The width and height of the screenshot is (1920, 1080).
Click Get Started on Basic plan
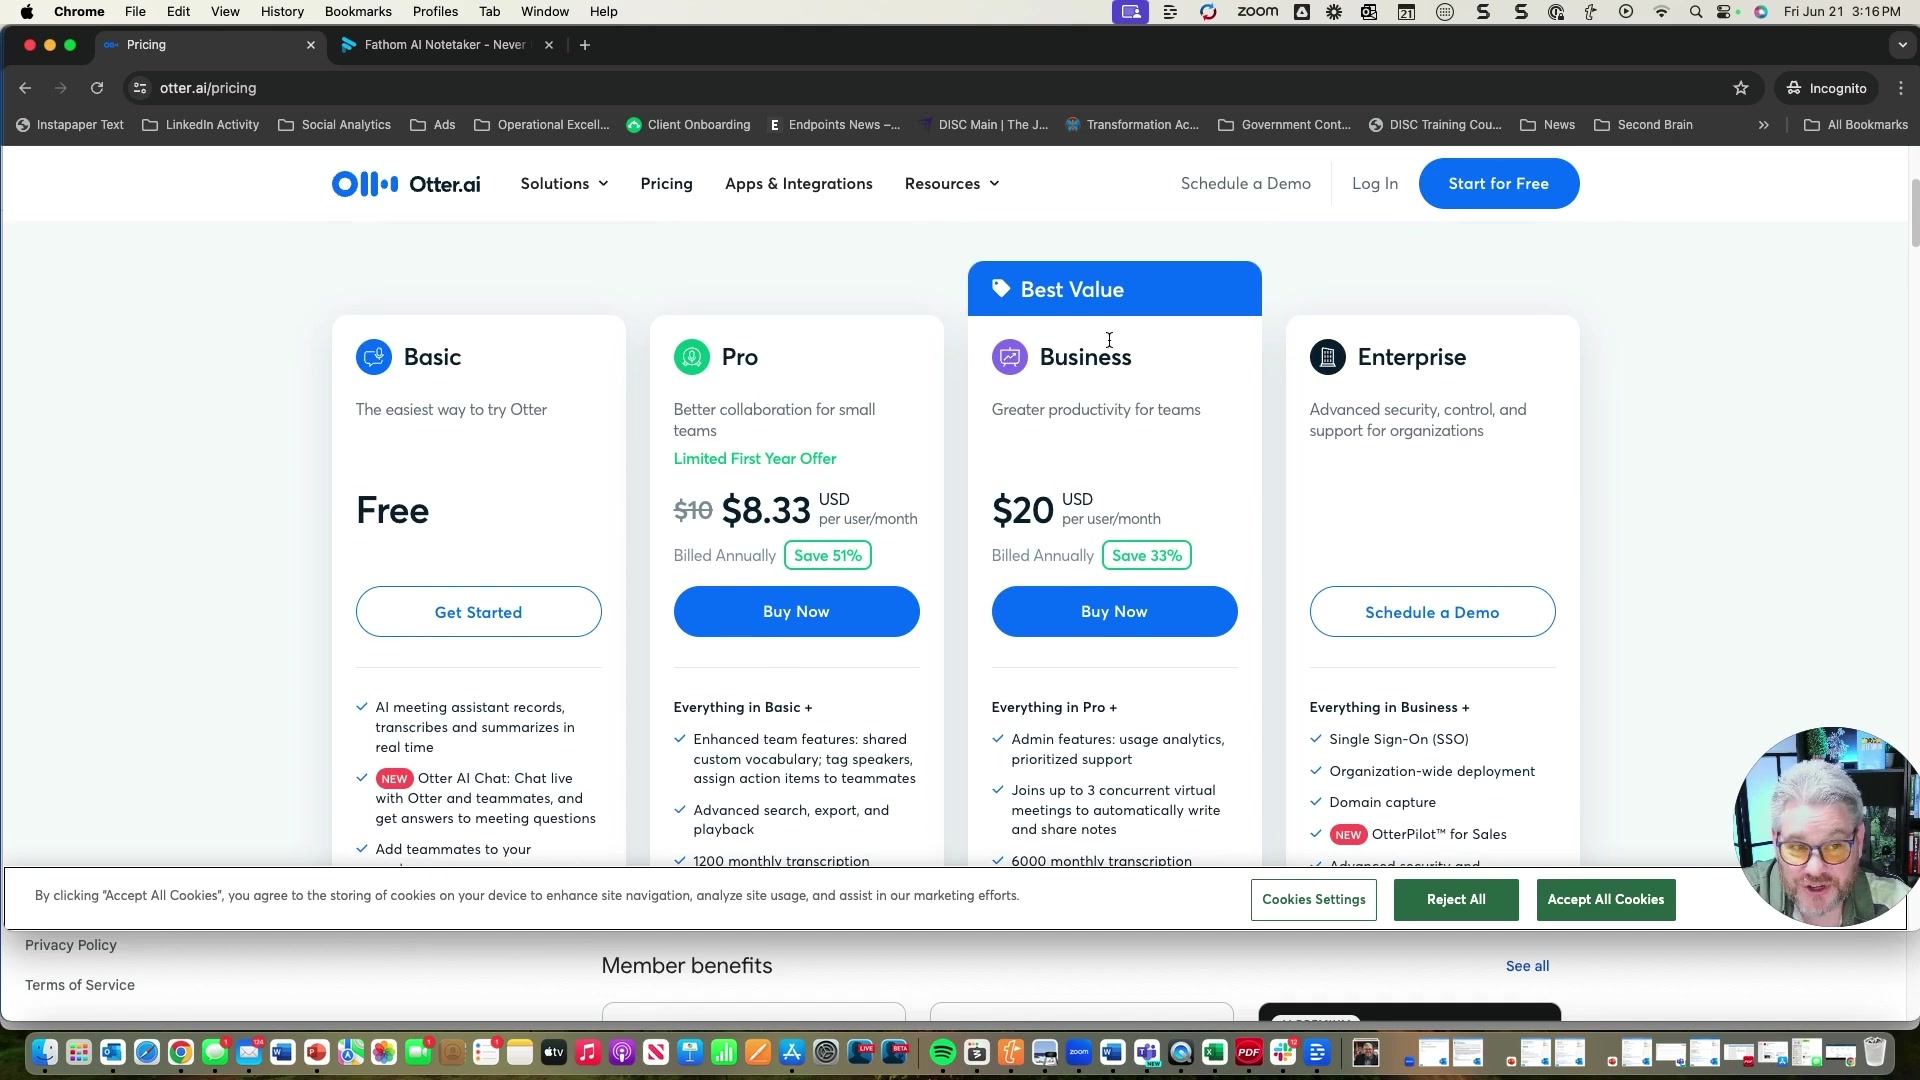478,612
